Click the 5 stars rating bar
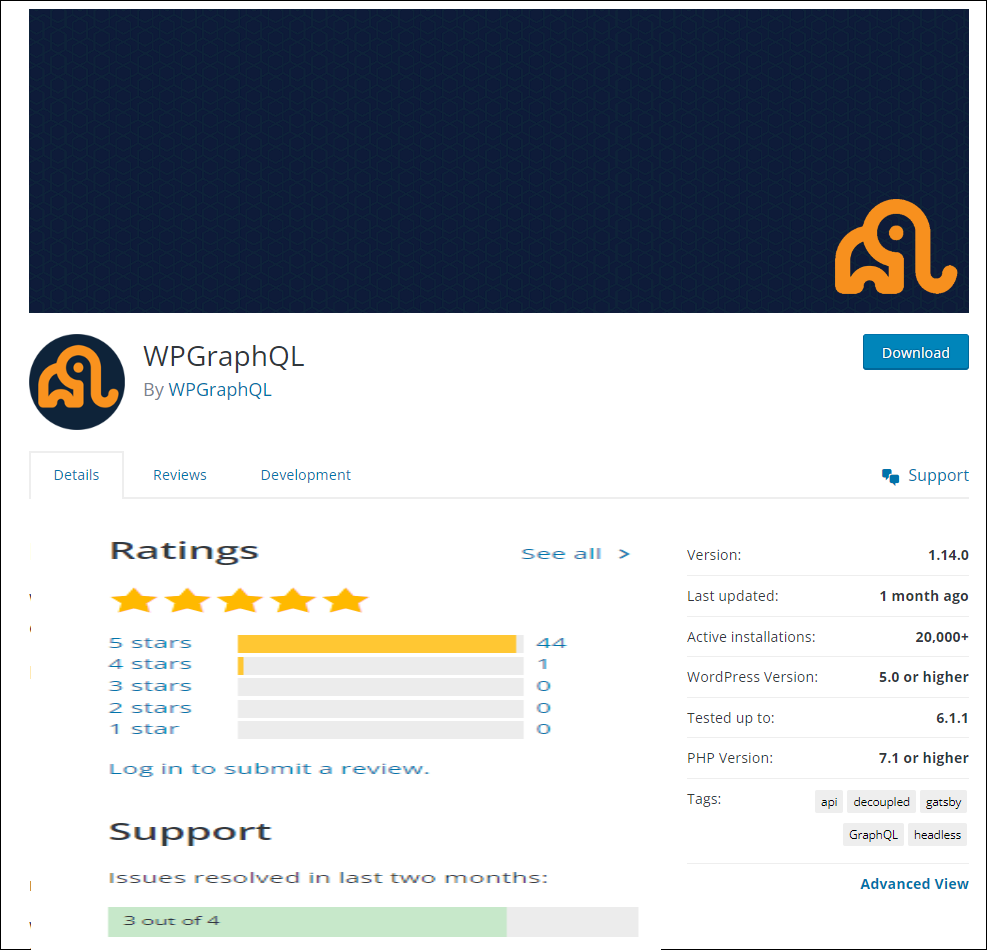987x950 pixels. click(380, 644)
